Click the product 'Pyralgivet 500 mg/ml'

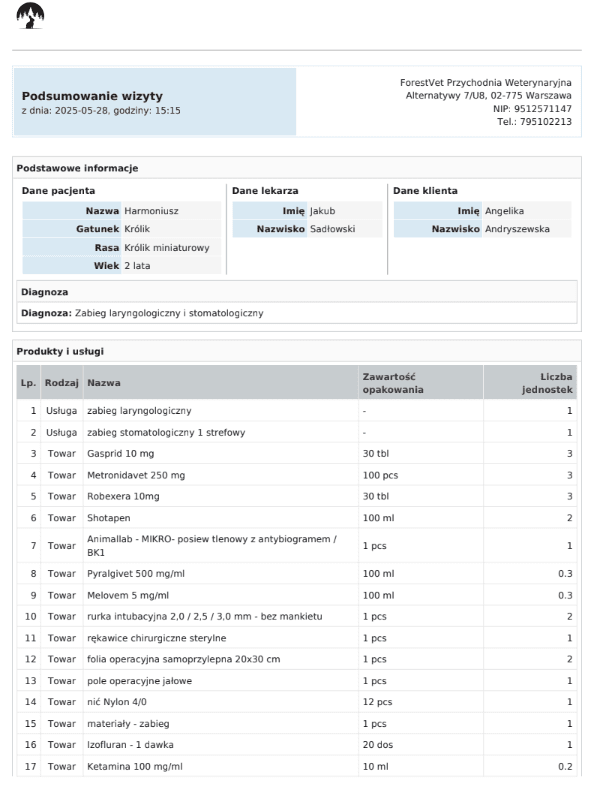pos(136,574)
